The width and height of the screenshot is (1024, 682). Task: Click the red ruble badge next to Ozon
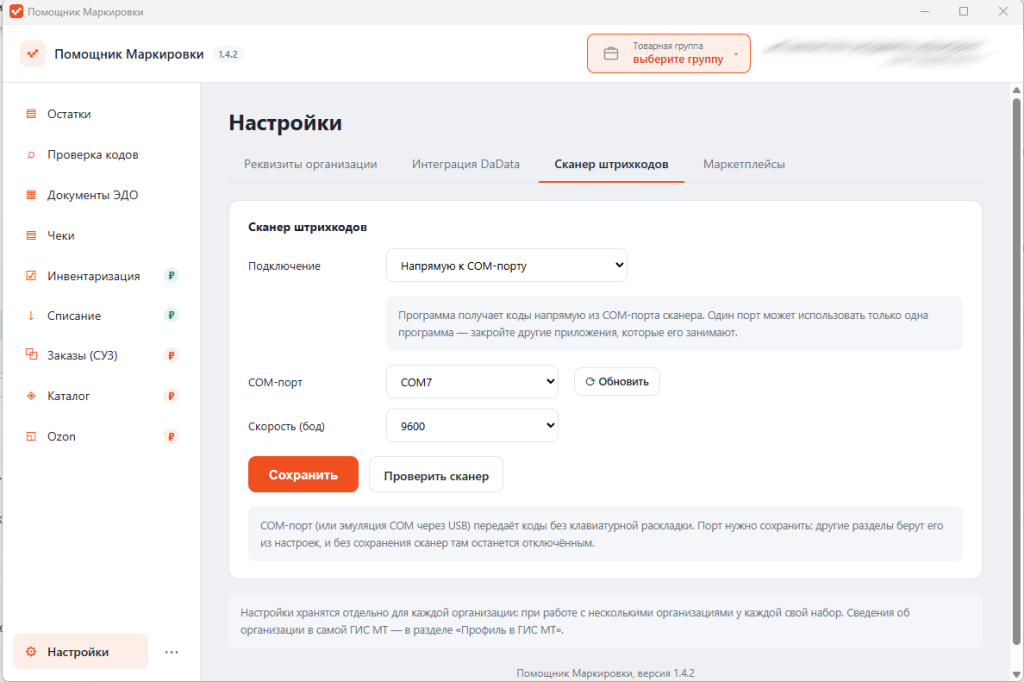(x=171, y=436)
